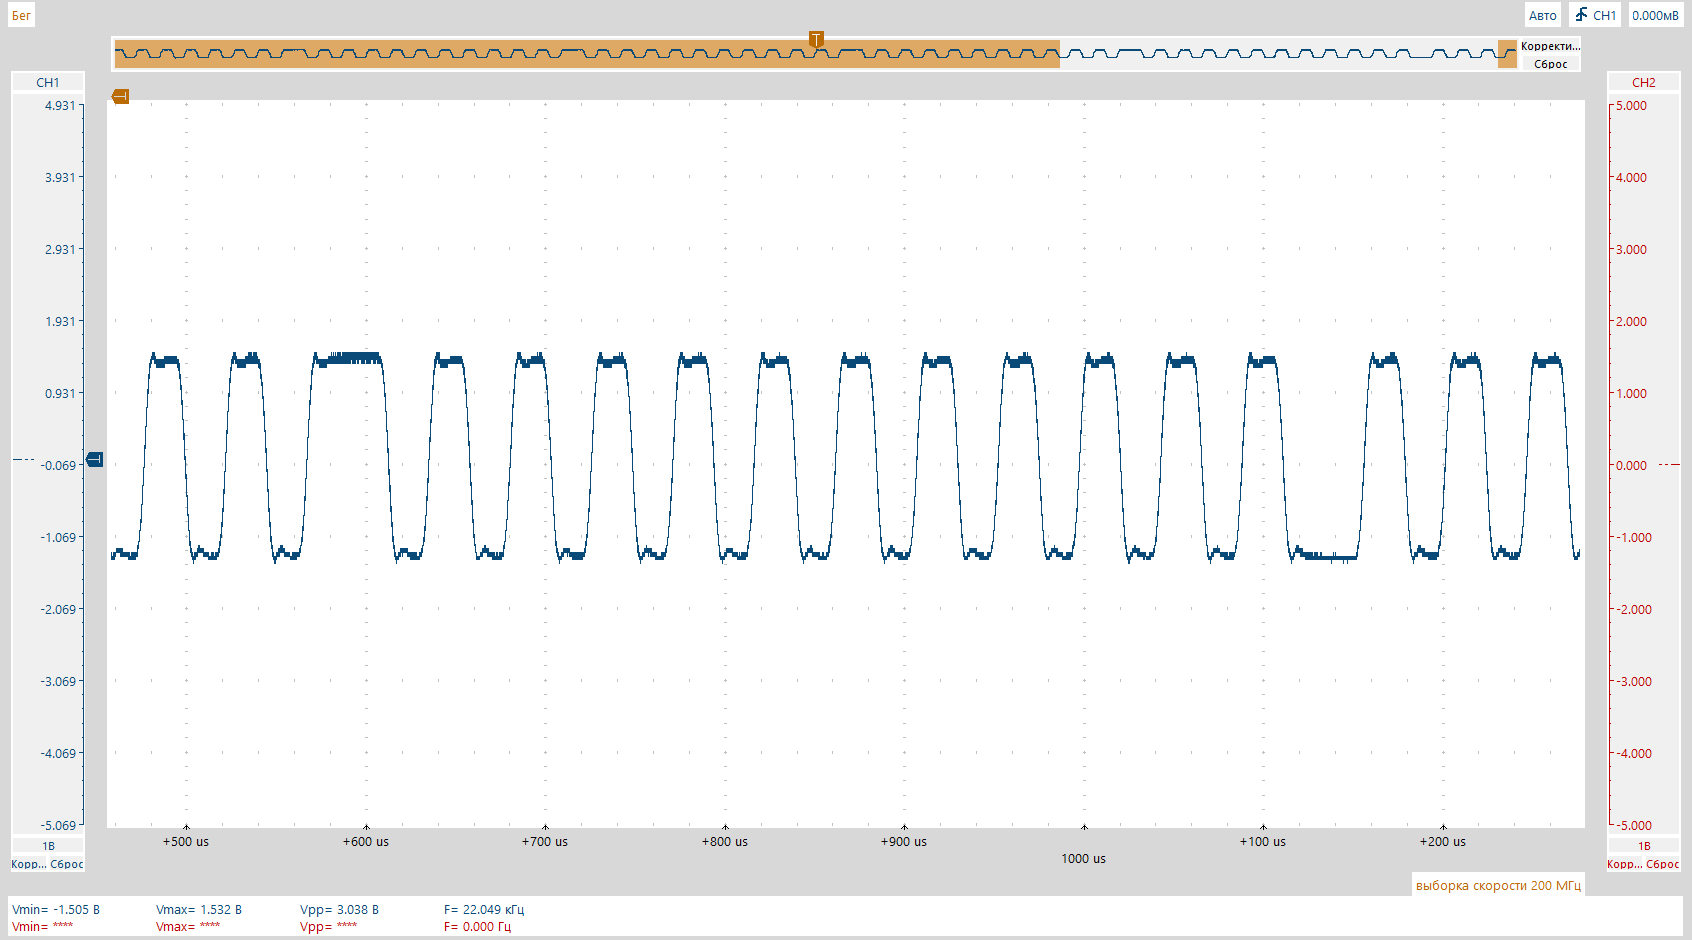
Task: Click the 5.000 value on CH2 scale
Action: click(1631, 105)
